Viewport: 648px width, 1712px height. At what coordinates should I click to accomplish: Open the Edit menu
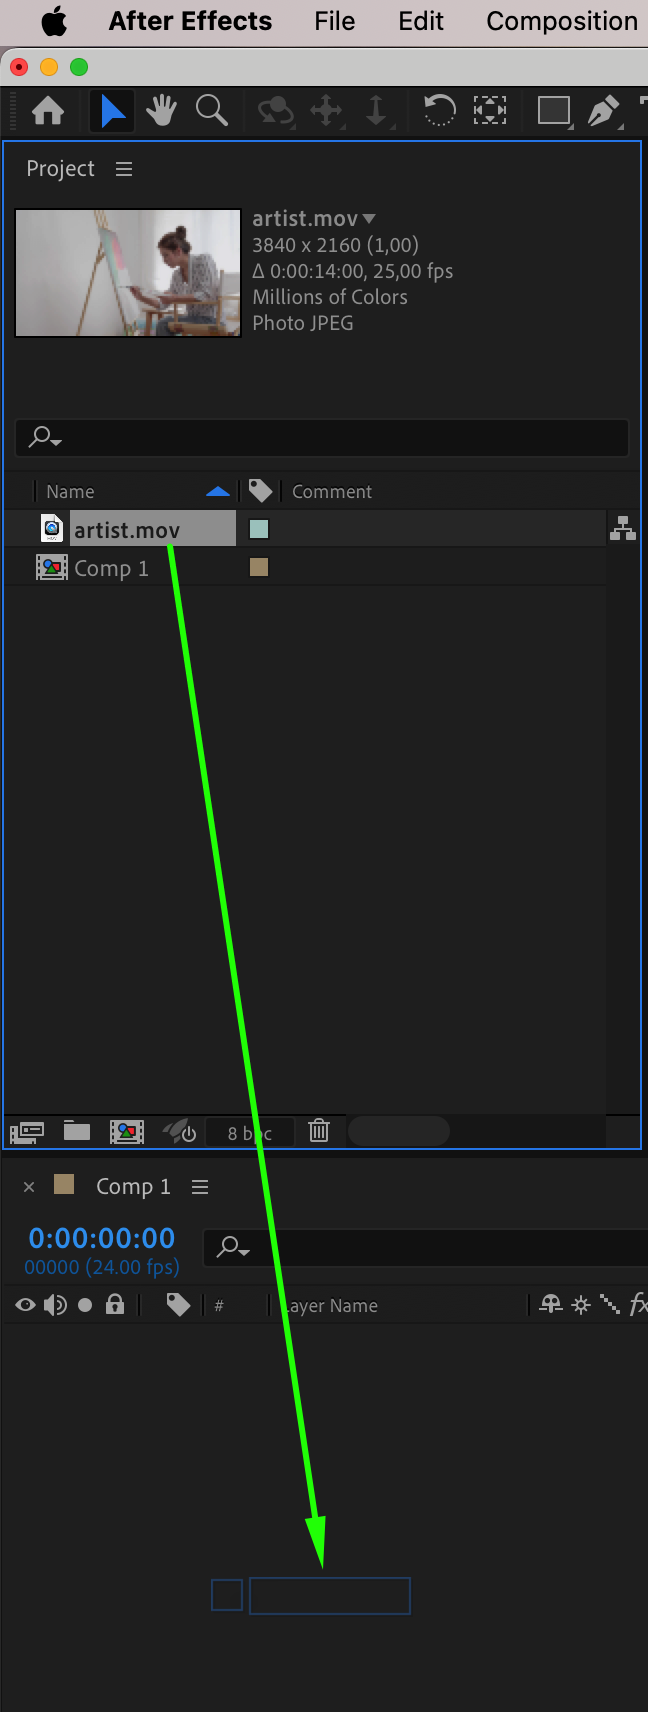(421, 21)
